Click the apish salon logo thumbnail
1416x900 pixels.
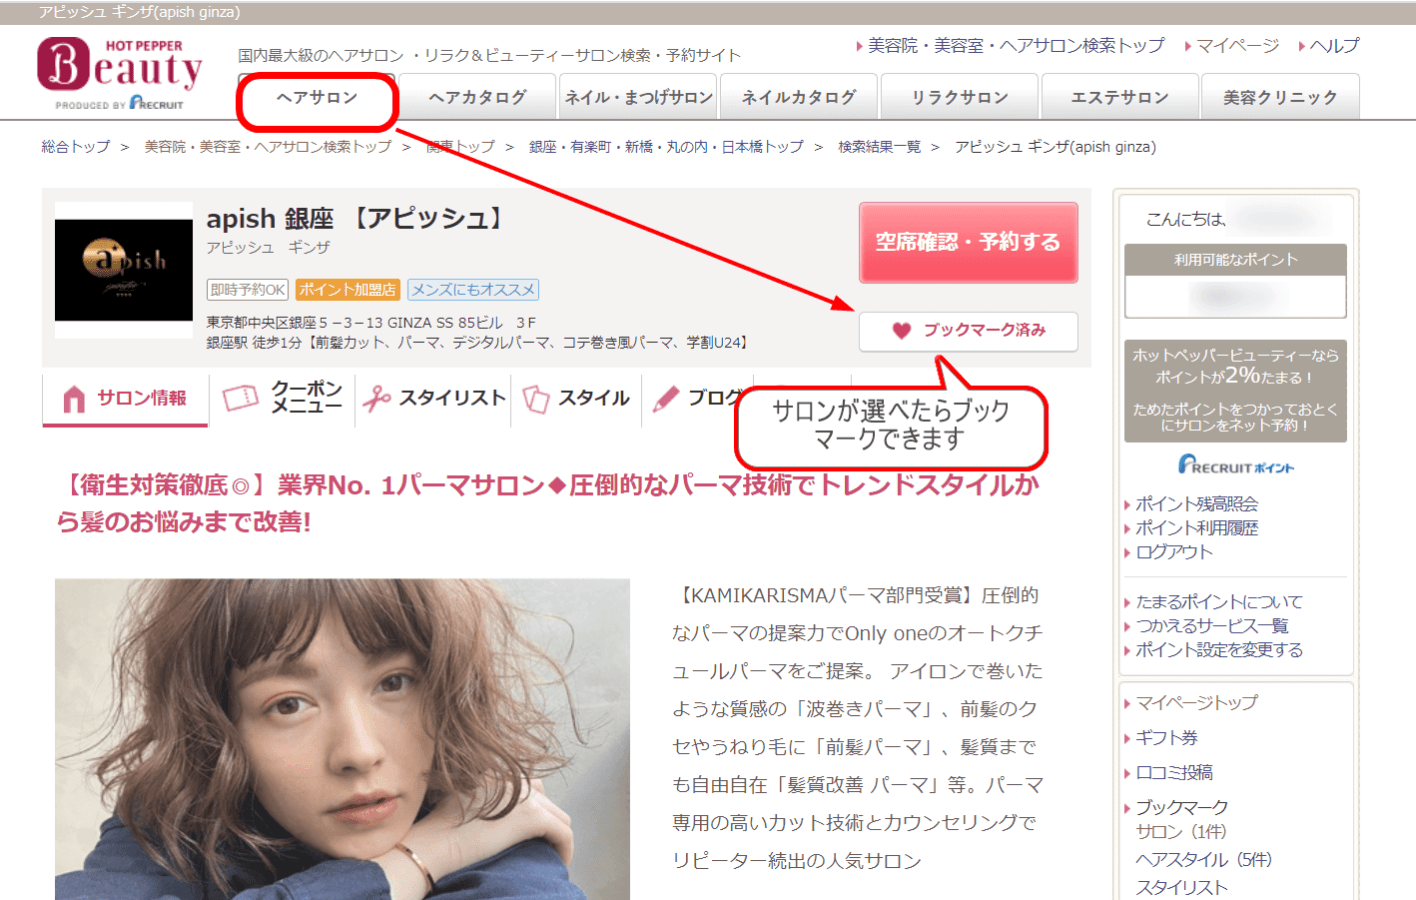point(124,270)
